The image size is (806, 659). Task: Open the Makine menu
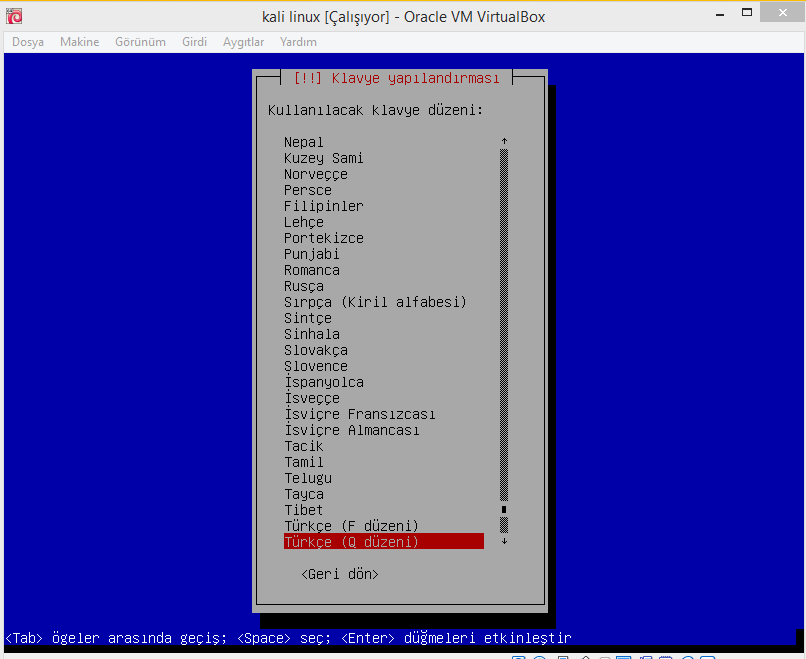point(79,42)
